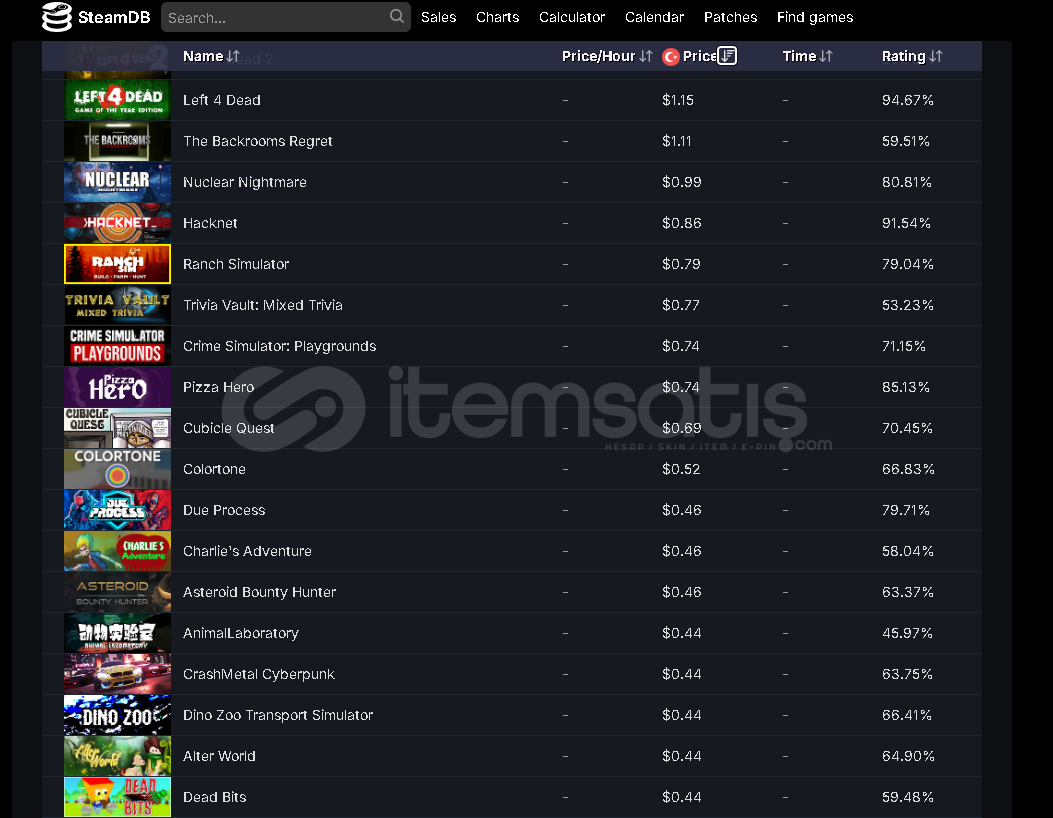The width and height of the screenshot is (1053, 818).
Task: Open Nuclear Nightmare game link
Action: point(245,182)
